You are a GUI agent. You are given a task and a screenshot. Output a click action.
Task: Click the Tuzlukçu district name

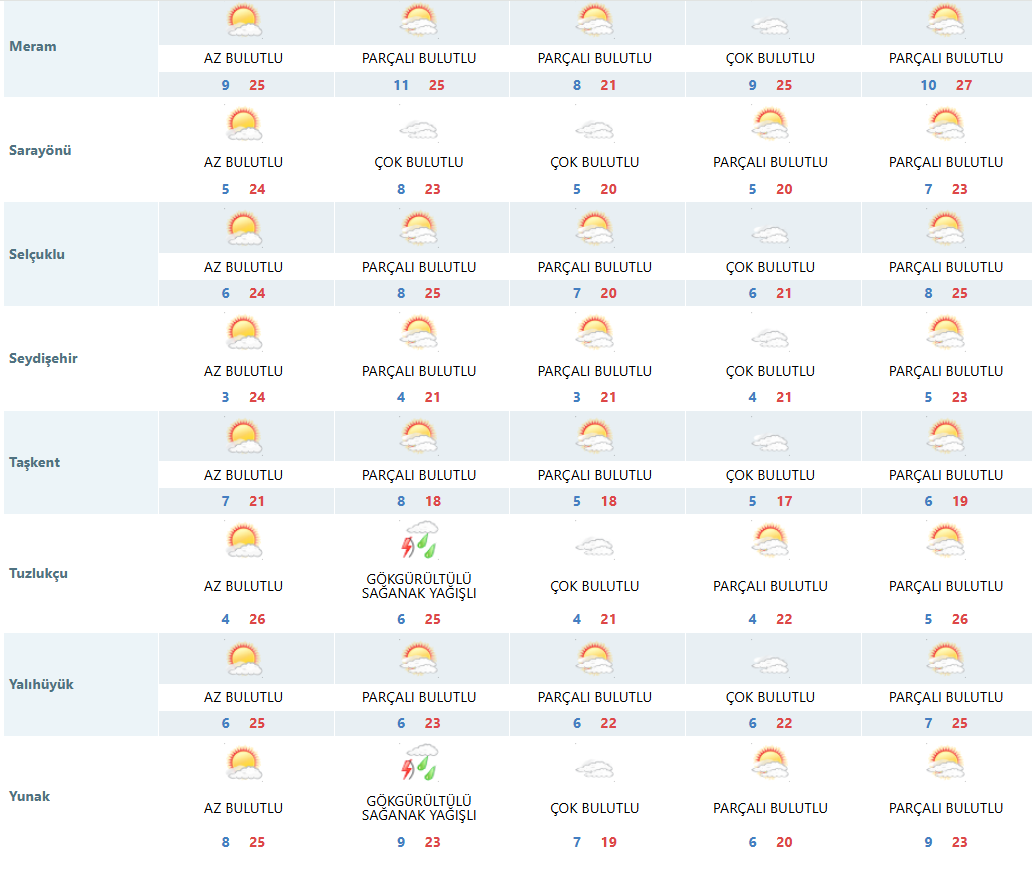pyautogui.click(x=38, y=573)
